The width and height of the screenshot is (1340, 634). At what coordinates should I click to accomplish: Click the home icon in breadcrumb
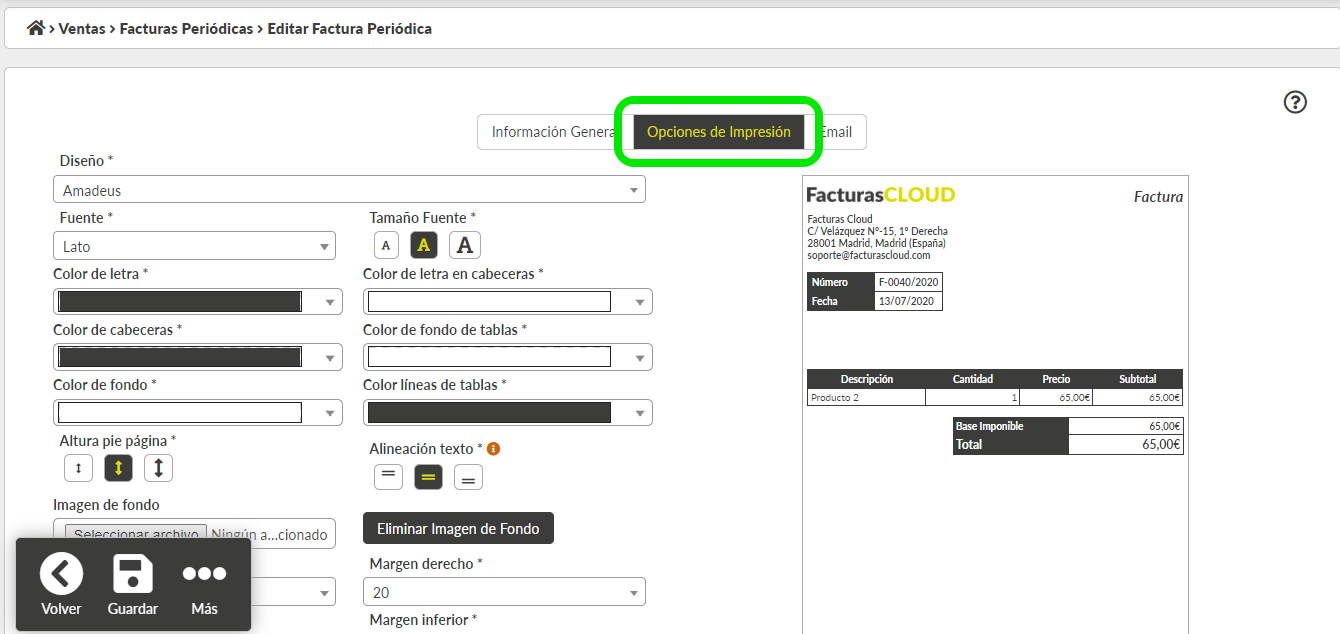[36, 28]
